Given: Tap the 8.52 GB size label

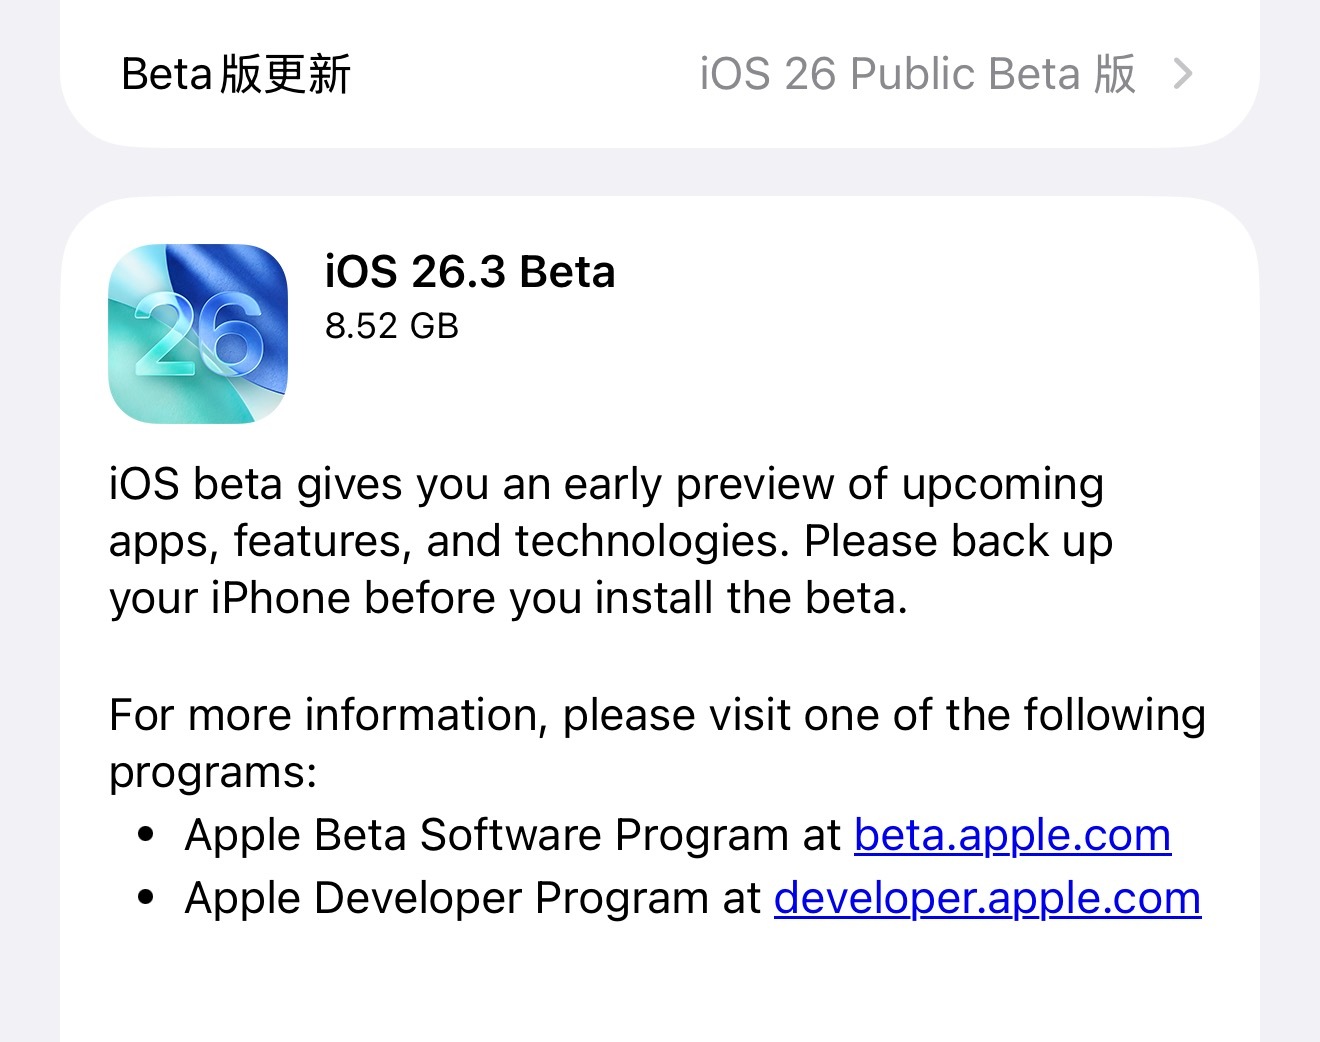Looking at the screenshot, I should coord(392,326).
